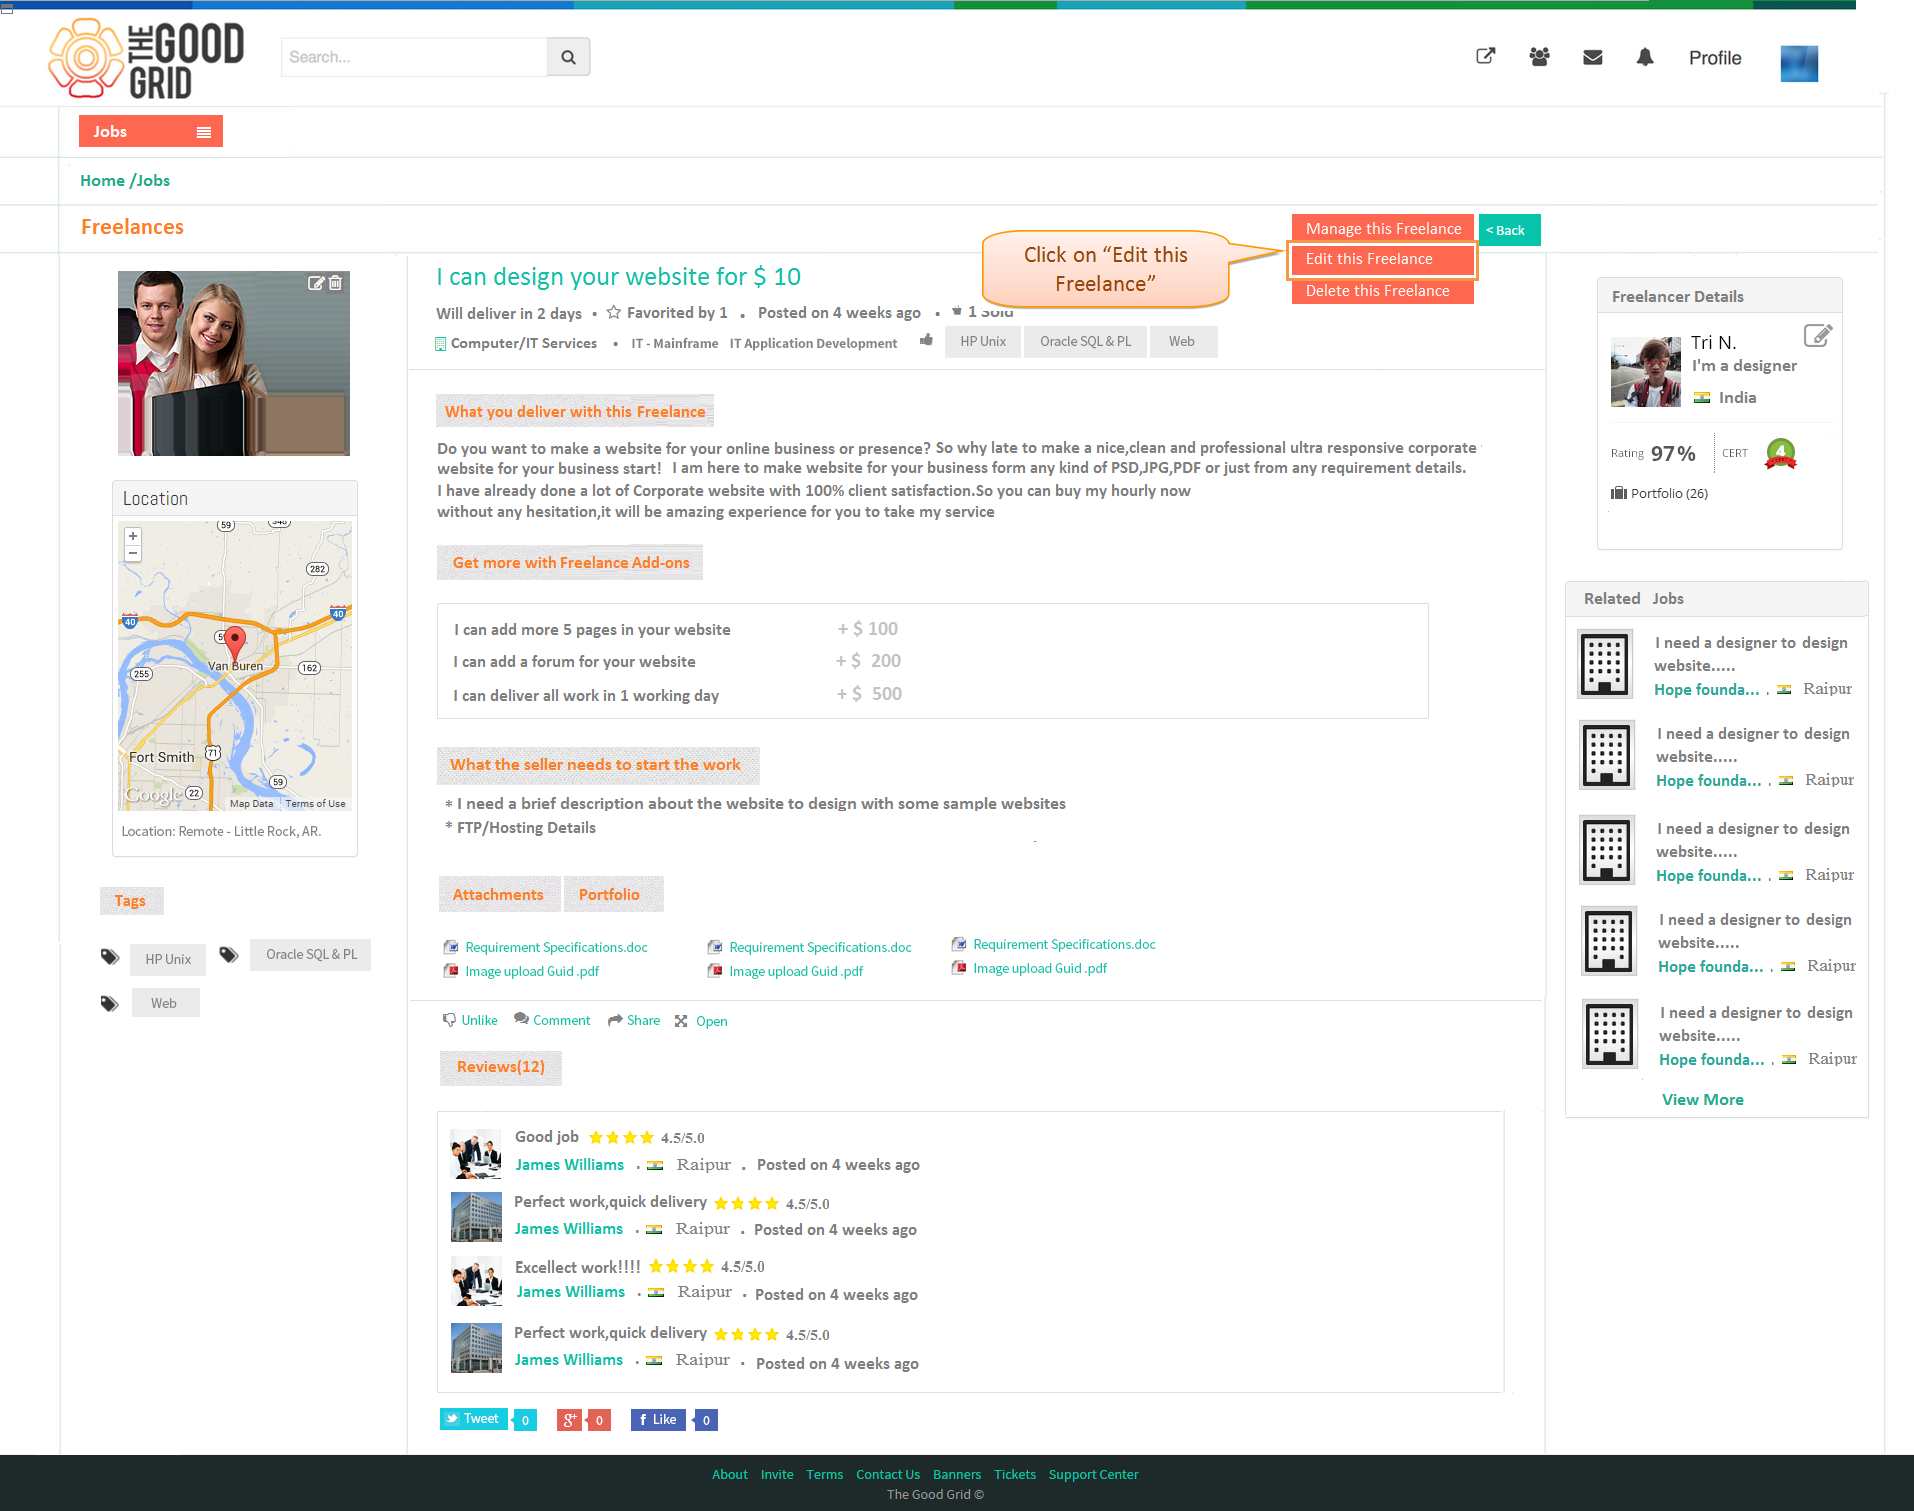1914x1511 pixels.
Task: Click the Google plus share button
Action: point(570,1419)
